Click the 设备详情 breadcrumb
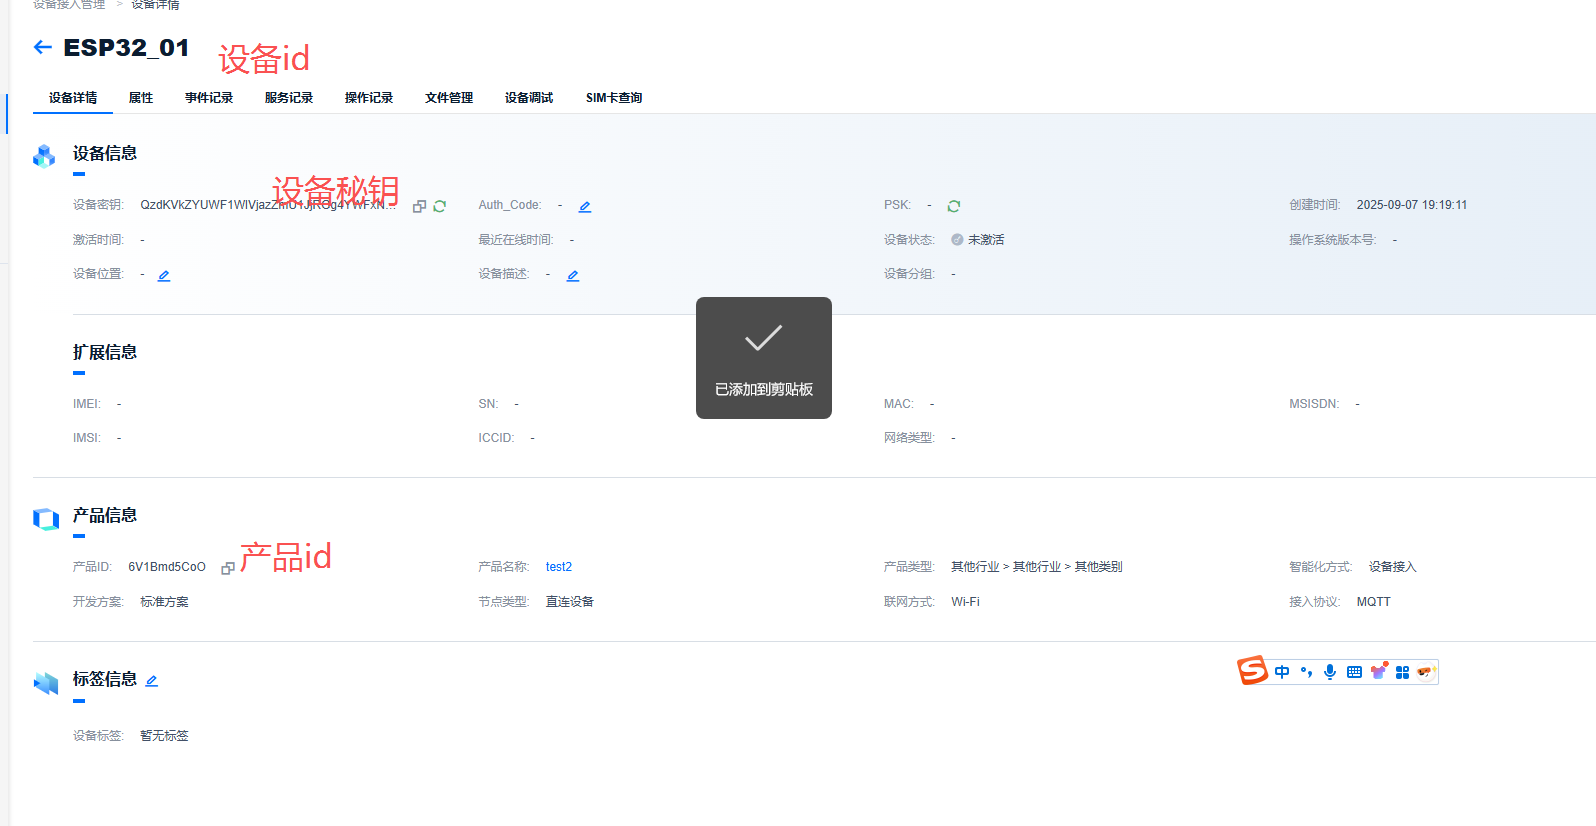This screenshot has width=1596, height=826. click(x=155, y=5)
